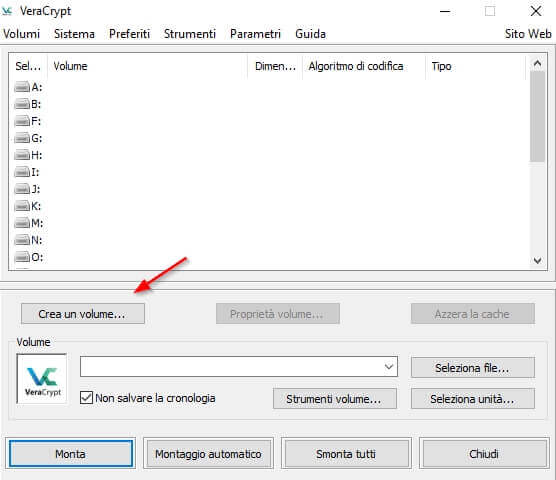The width and height of the screenshot is (556, 480).
Task: Select drive letter 'H:' text
Action: [x=37, y=155]
